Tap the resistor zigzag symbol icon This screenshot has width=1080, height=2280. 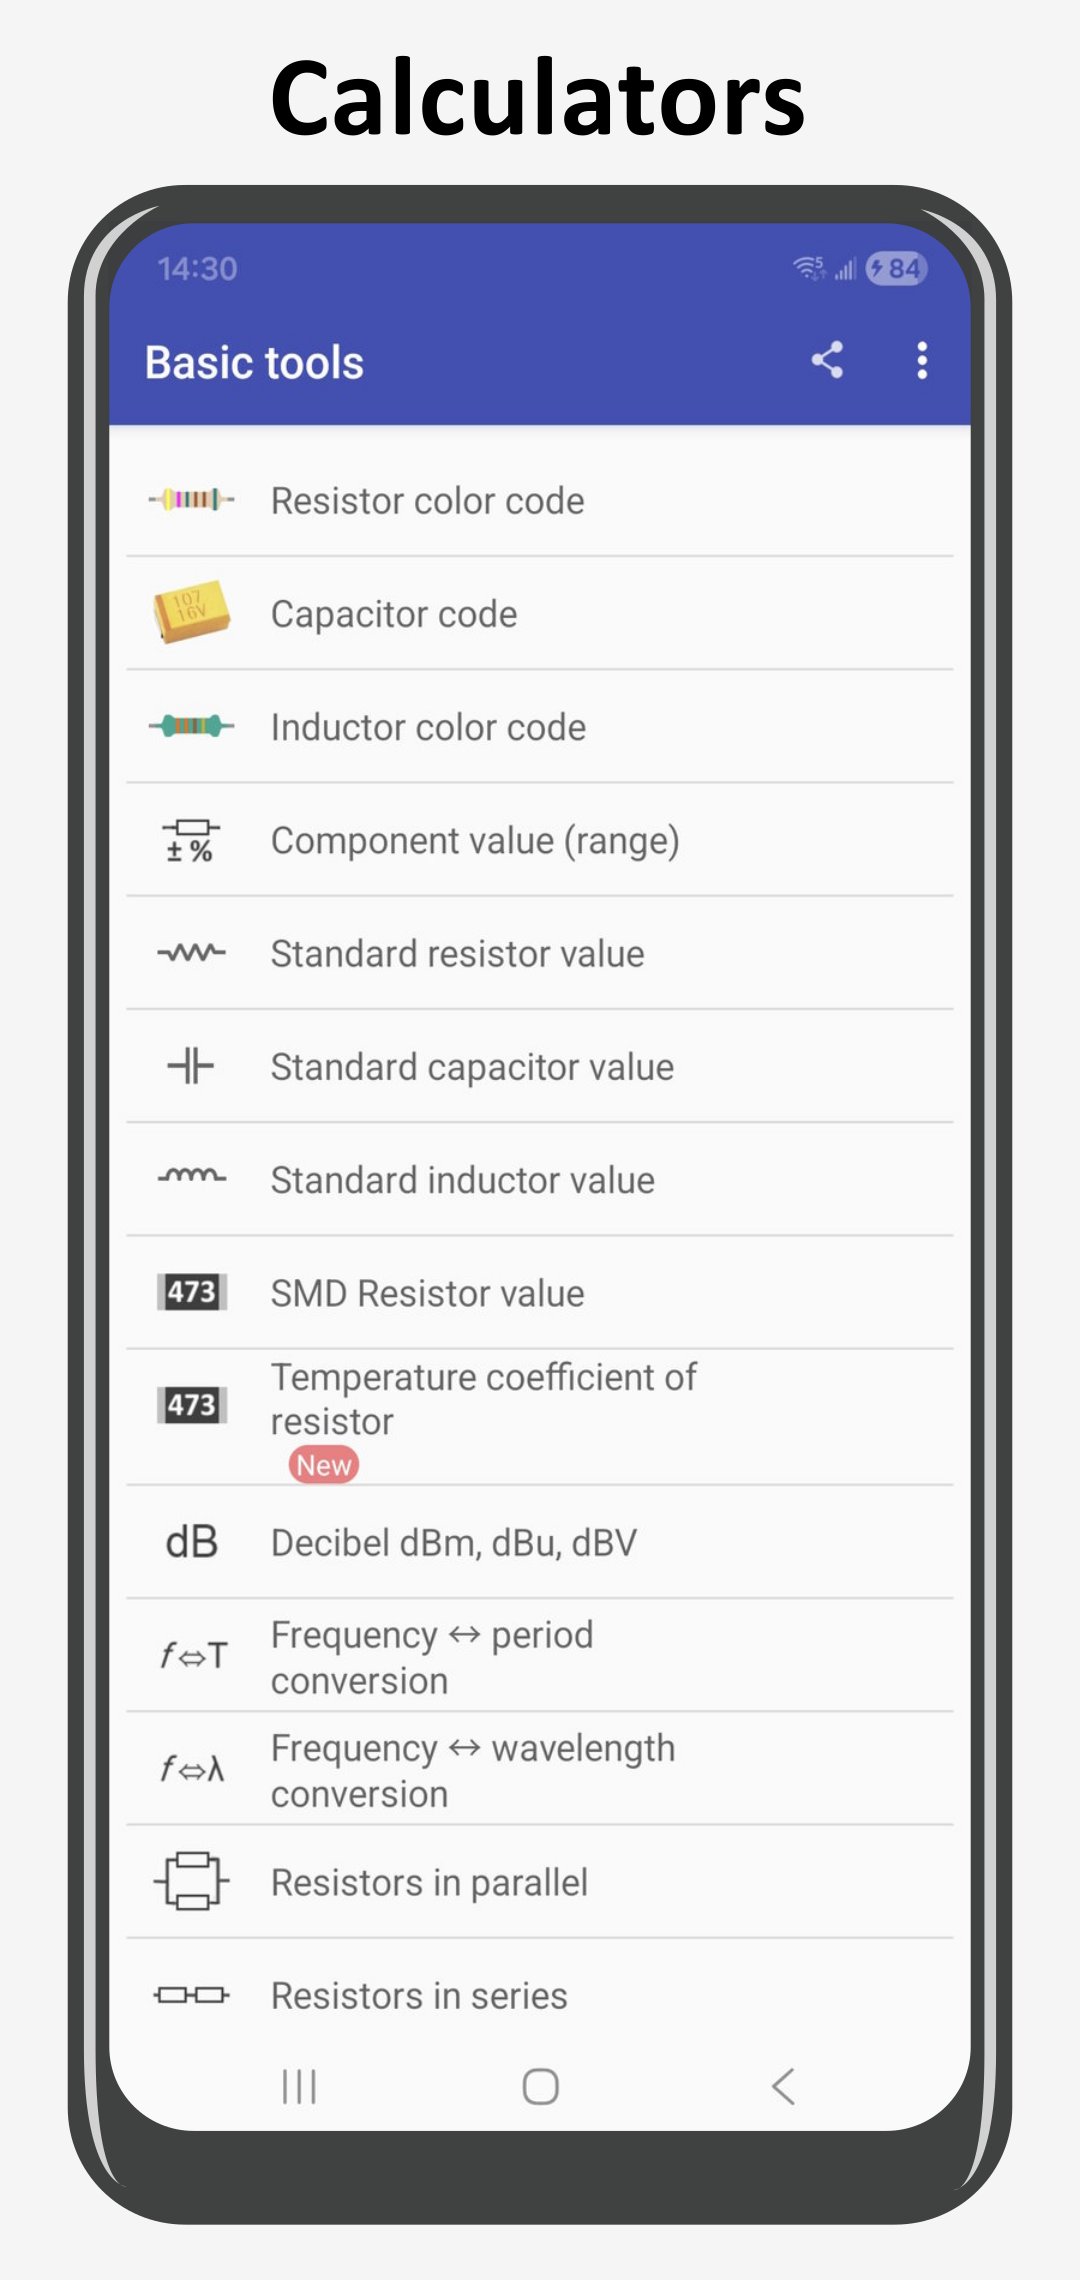(191, 953)
